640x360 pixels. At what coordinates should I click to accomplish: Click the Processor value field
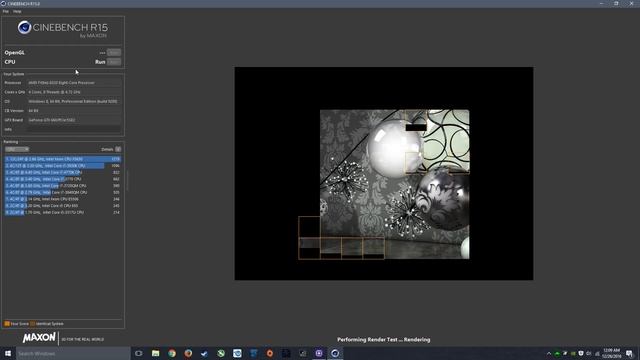click(x=74, y=83)
